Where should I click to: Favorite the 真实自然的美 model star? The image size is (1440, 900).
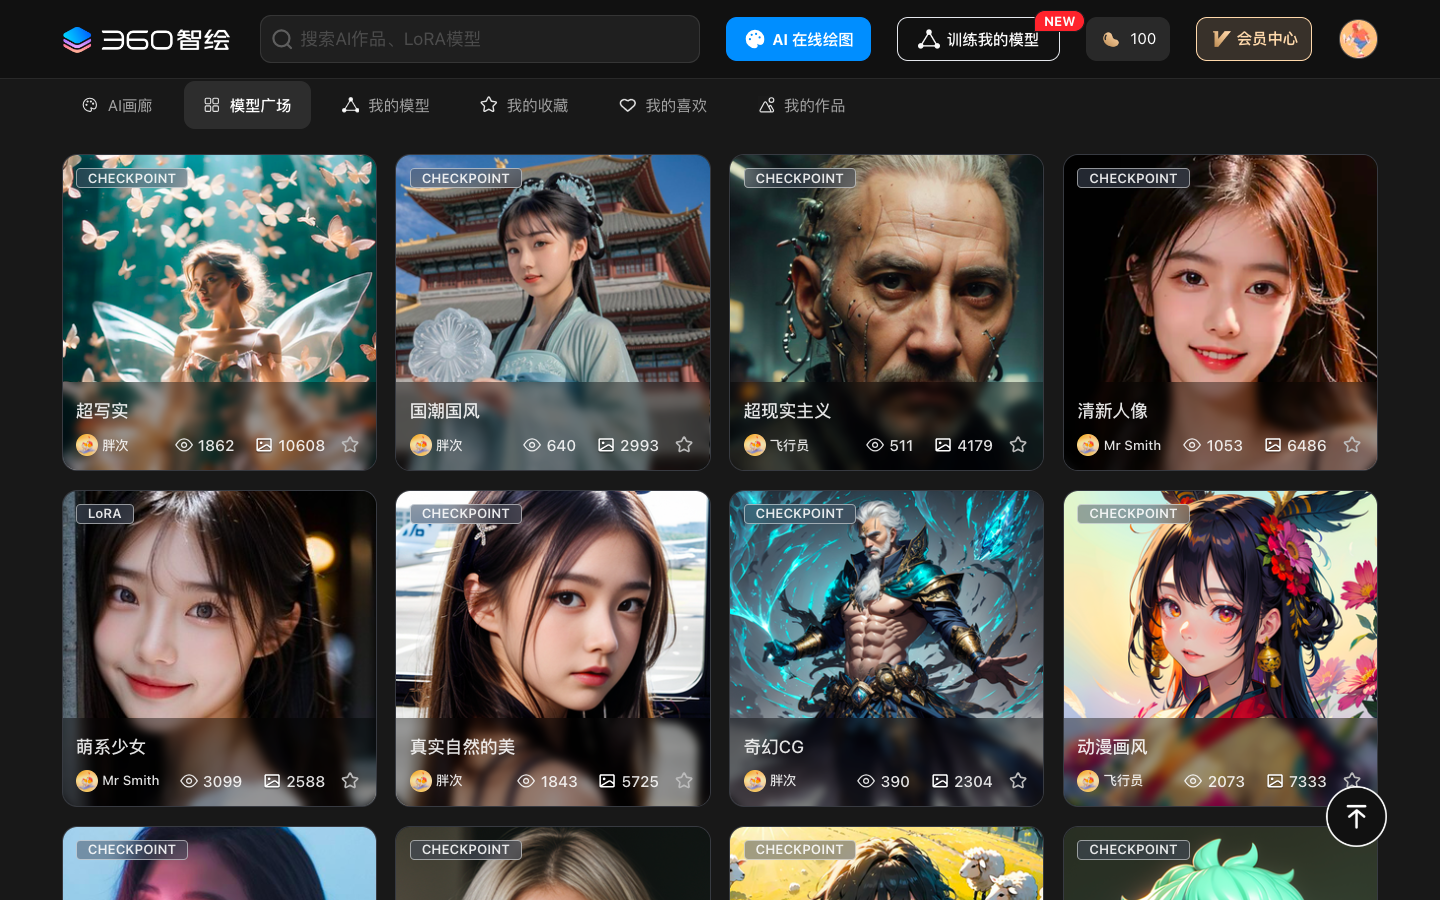pos(684,780)
